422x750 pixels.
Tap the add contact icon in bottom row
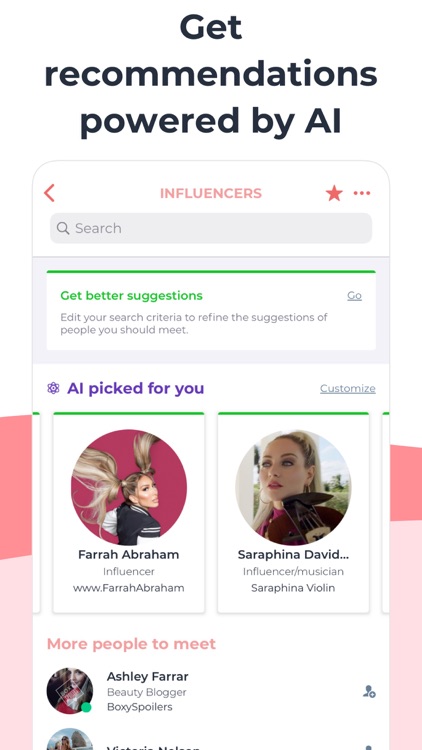coord(369,747)
